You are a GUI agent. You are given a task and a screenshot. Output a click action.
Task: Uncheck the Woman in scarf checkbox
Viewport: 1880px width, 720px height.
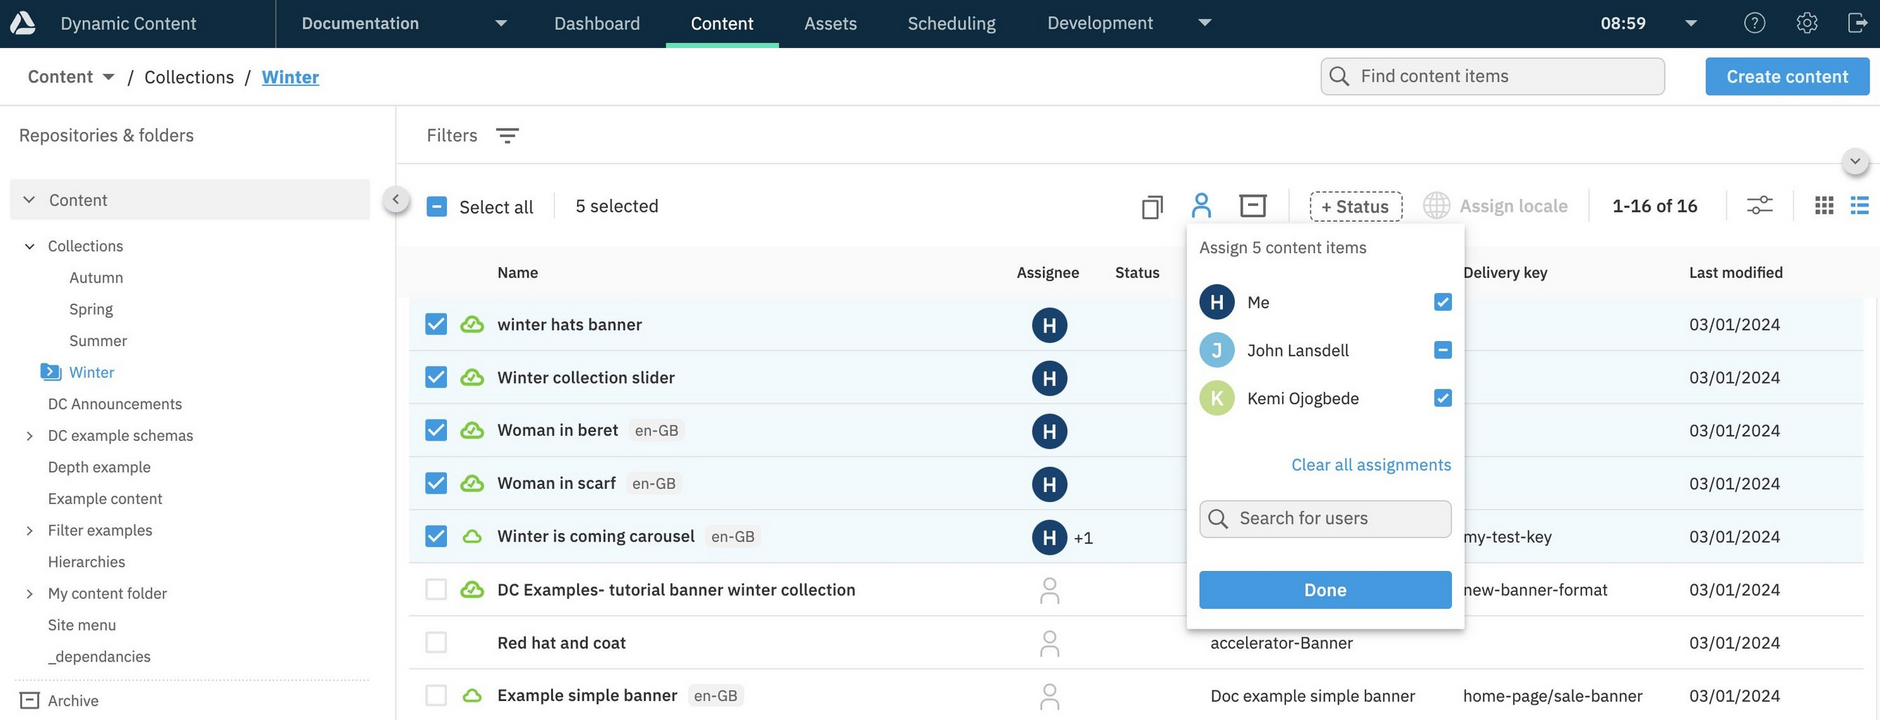(x=436, y=483)
